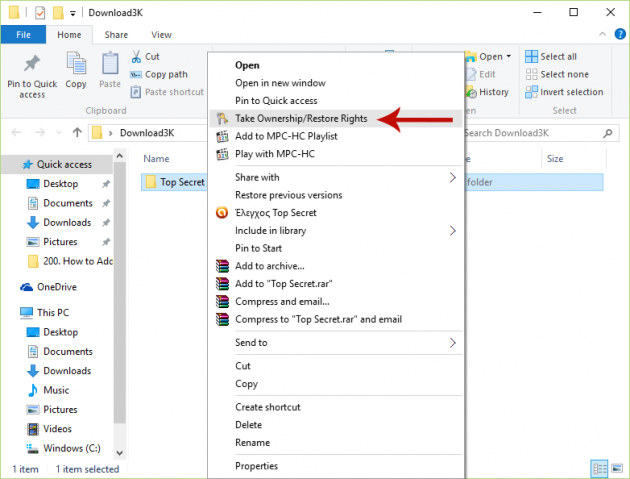The image size is (630, 479).
Task: Expand the Send to submenu
Action: coord(452,342)
